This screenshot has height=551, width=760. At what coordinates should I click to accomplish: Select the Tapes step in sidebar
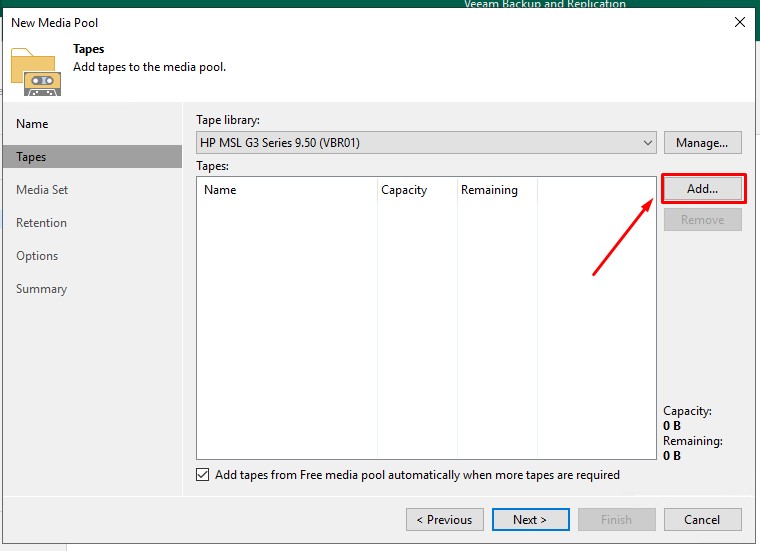31,157
